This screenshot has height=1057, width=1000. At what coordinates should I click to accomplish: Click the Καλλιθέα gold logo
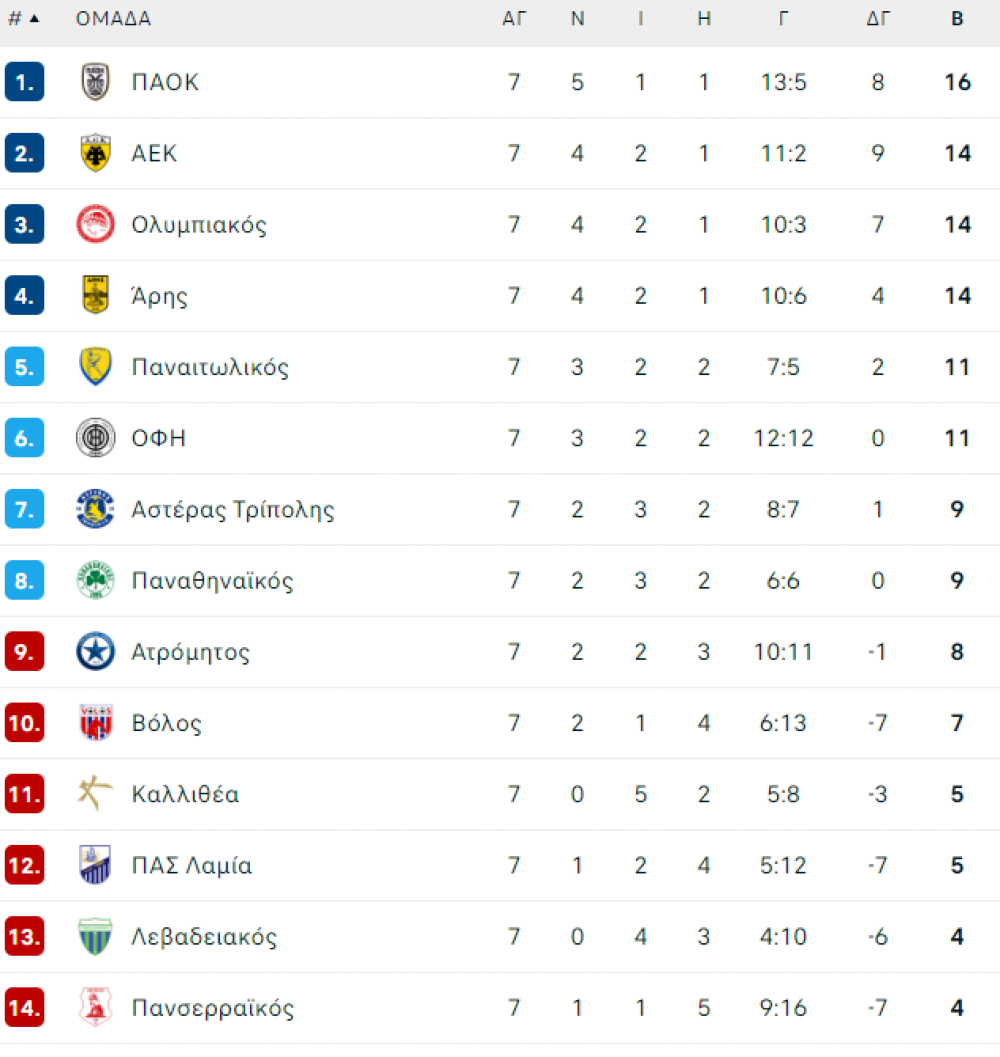point(95,793)
